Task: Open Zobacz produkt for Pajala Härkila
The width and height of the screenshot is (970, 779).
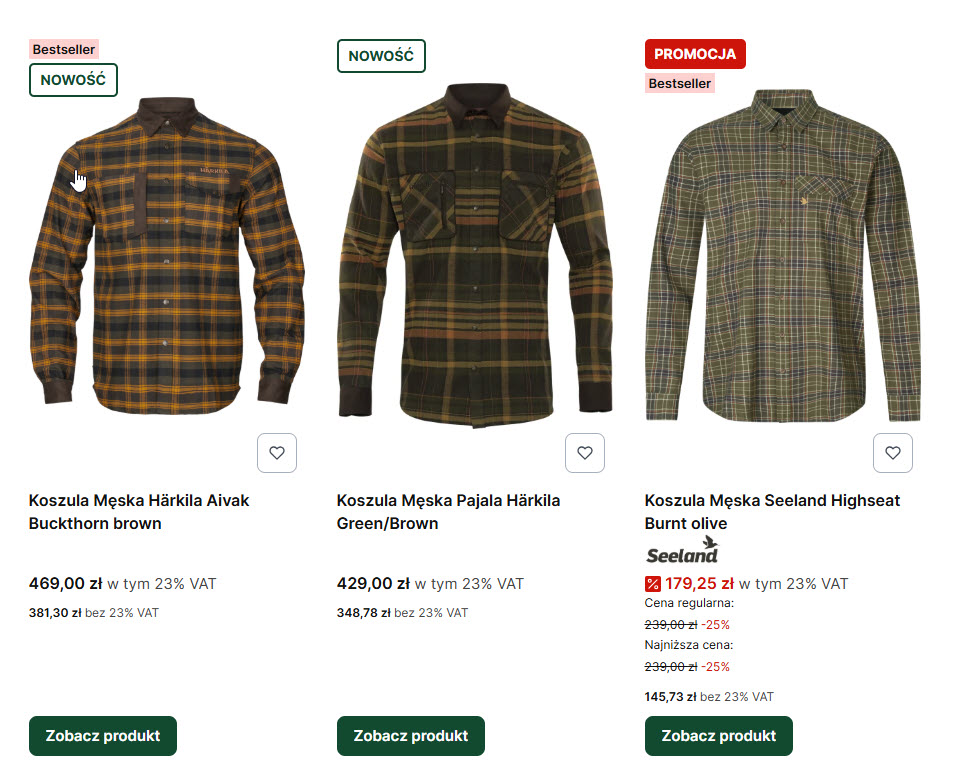Action: pyautogui.click(x=411, y=736)
